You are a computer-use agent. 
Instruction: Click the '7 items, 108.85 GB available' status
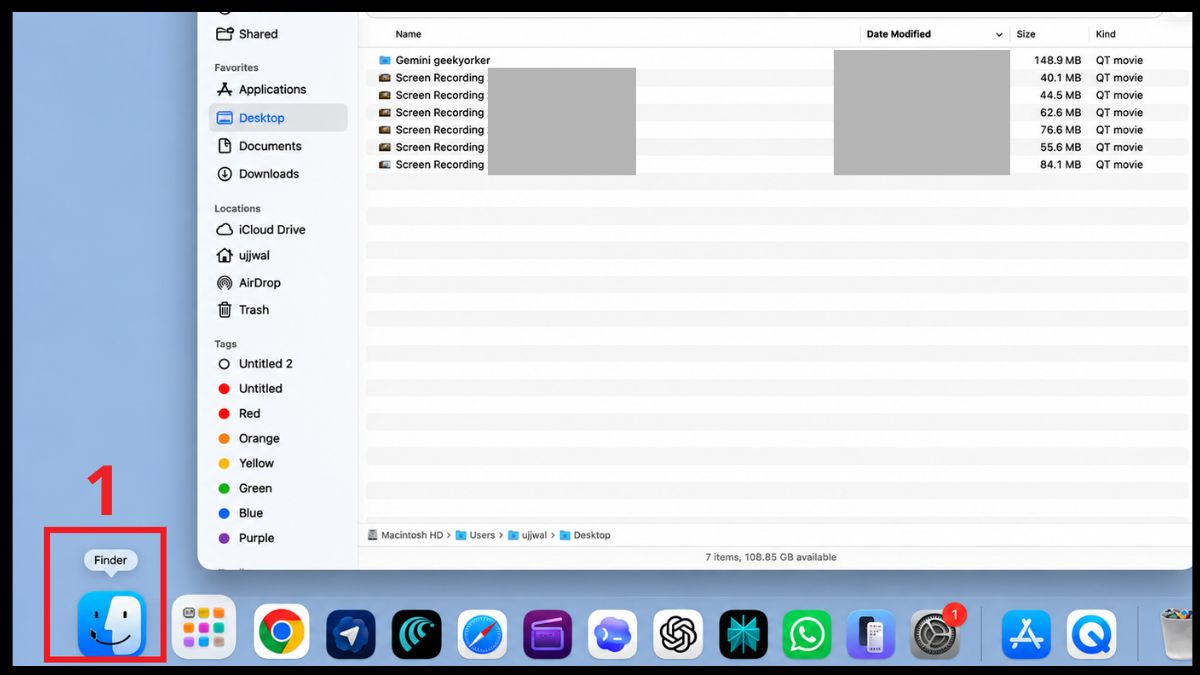pyautogui.click(x=769, y=557)
